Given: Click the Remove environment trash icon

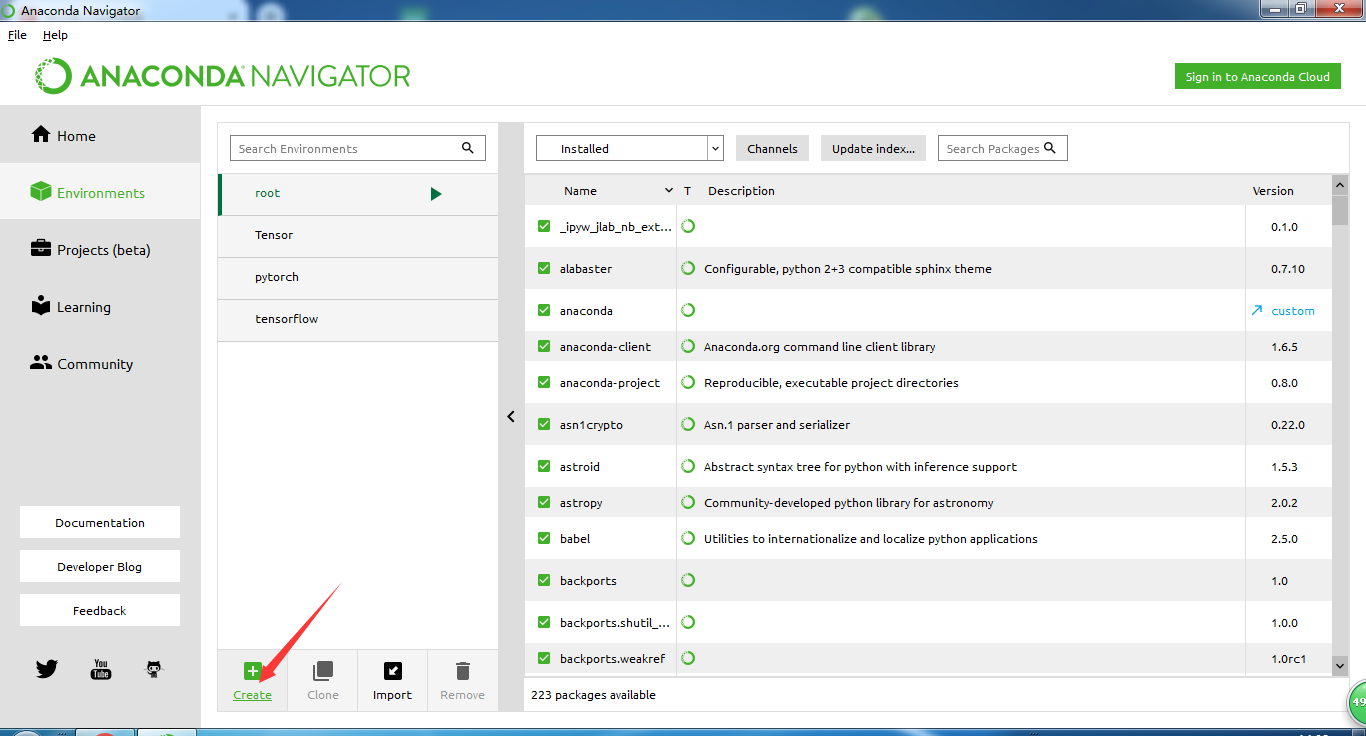Looking at the screenshot, I should (462, 671).
